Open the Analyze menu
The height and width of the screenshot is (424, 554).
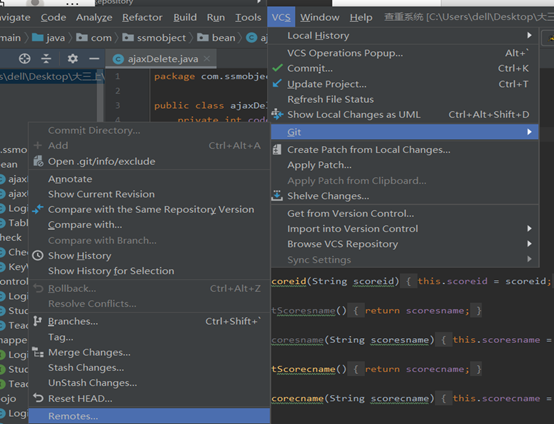[94, 17]
